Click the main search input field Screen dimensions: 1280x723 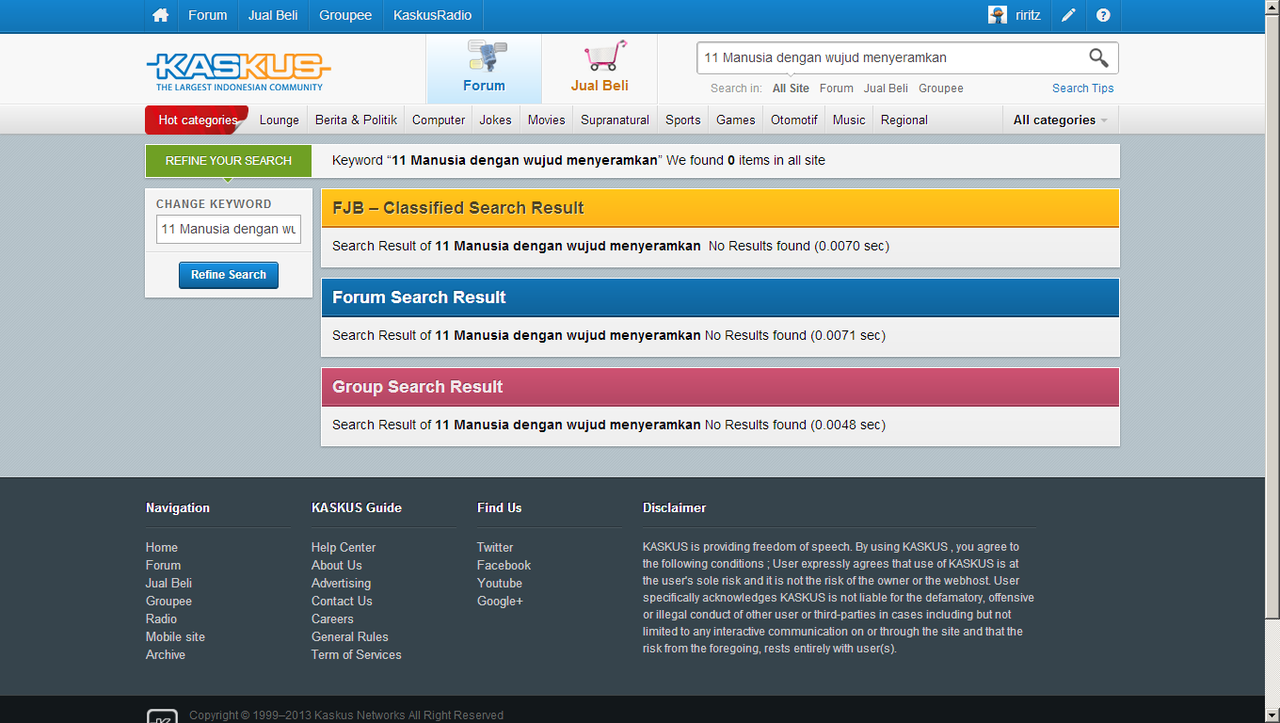coord(890,58)
